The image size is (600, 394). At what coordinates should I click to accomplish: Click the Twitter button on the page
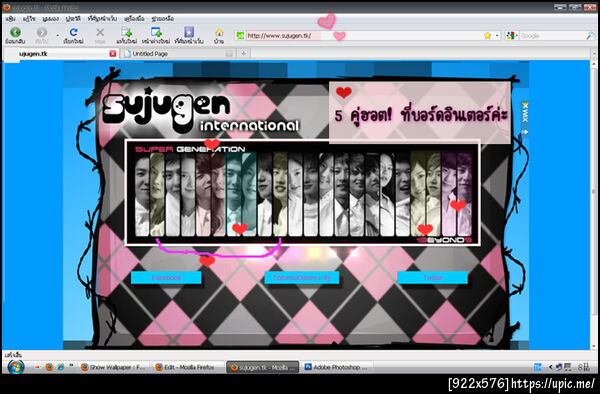tap(432, 278)
